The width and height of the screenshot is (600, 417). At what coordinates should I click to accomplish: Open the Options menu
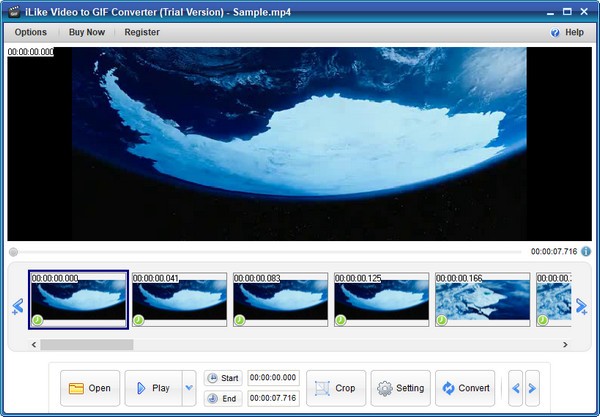[x=30, y=32]
